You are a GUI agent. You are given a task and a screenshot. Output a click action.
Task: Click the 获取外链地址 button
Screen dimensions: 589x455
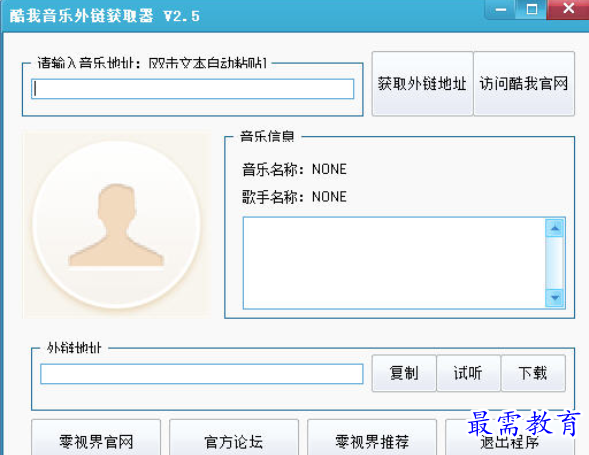pyautogui.click(x=422, y=83)
